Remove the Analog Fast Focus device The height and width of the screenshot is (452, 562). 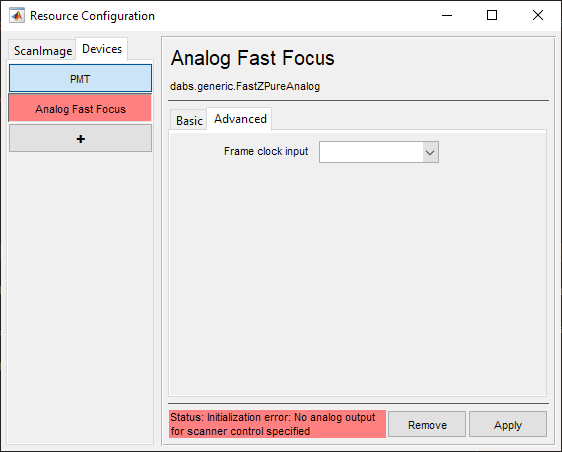click(427, 425)
